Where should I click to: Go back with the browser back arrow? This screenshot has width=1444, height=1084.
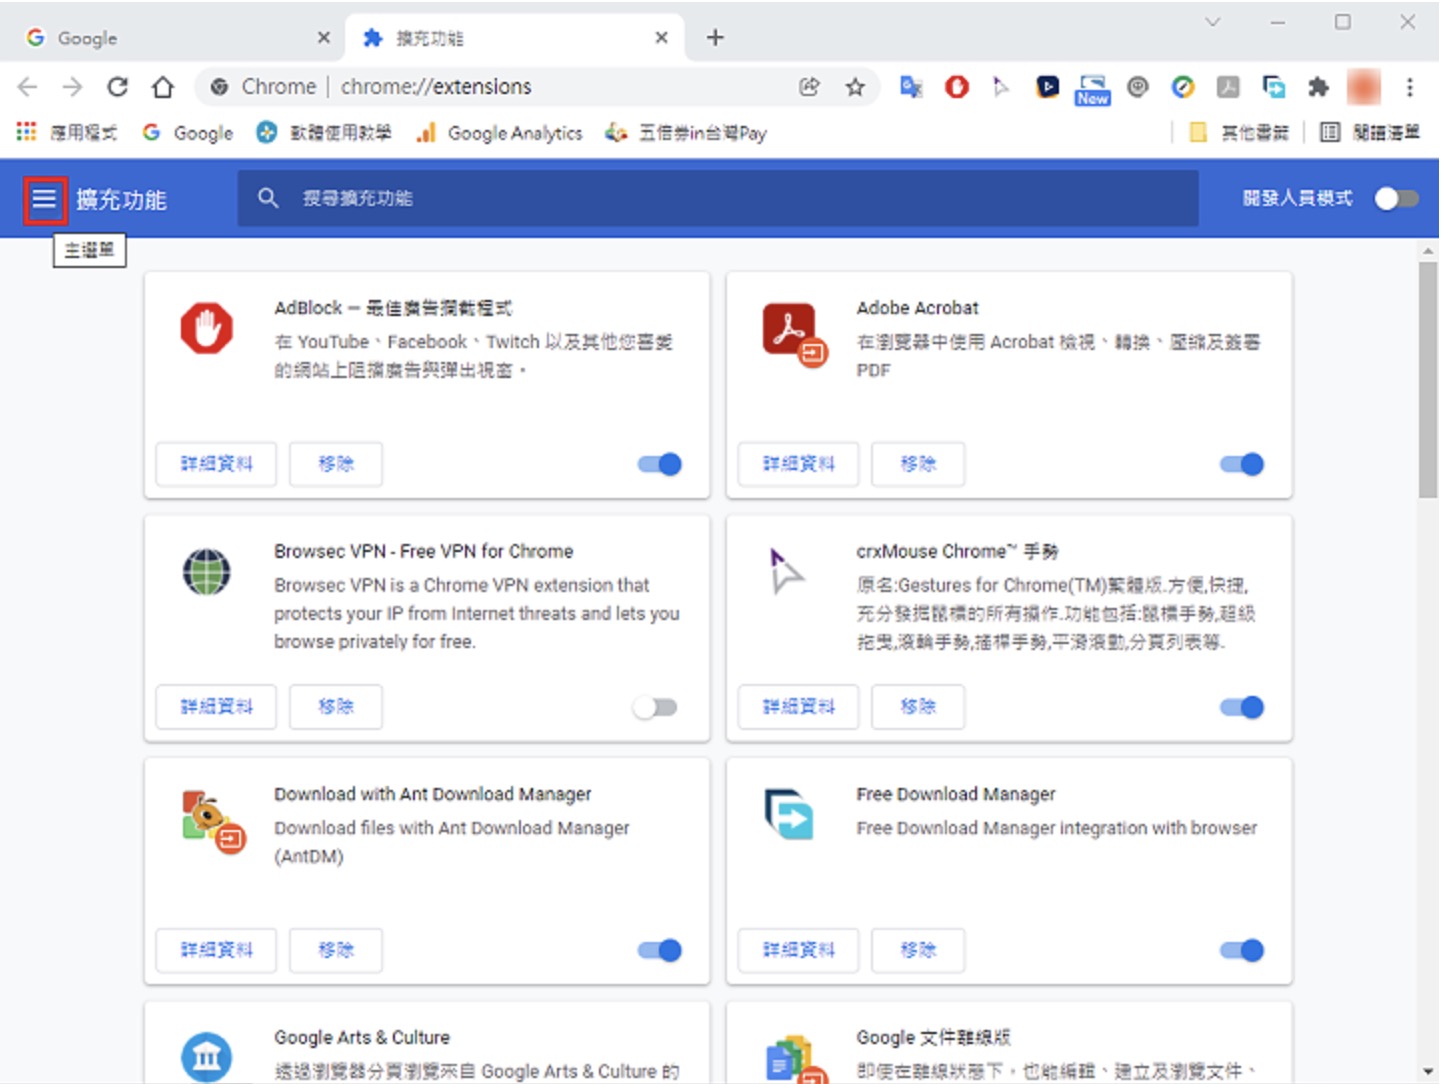coord(27,87)
